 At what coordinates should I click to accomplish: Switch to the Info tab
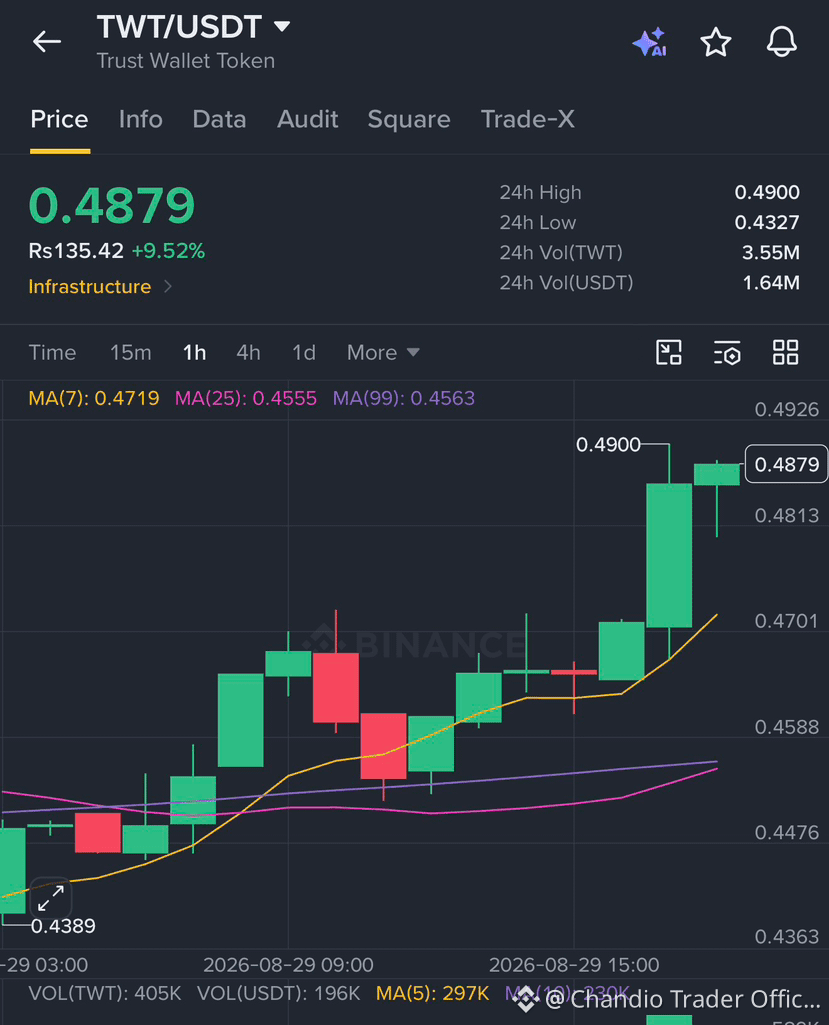pos(141,120)
